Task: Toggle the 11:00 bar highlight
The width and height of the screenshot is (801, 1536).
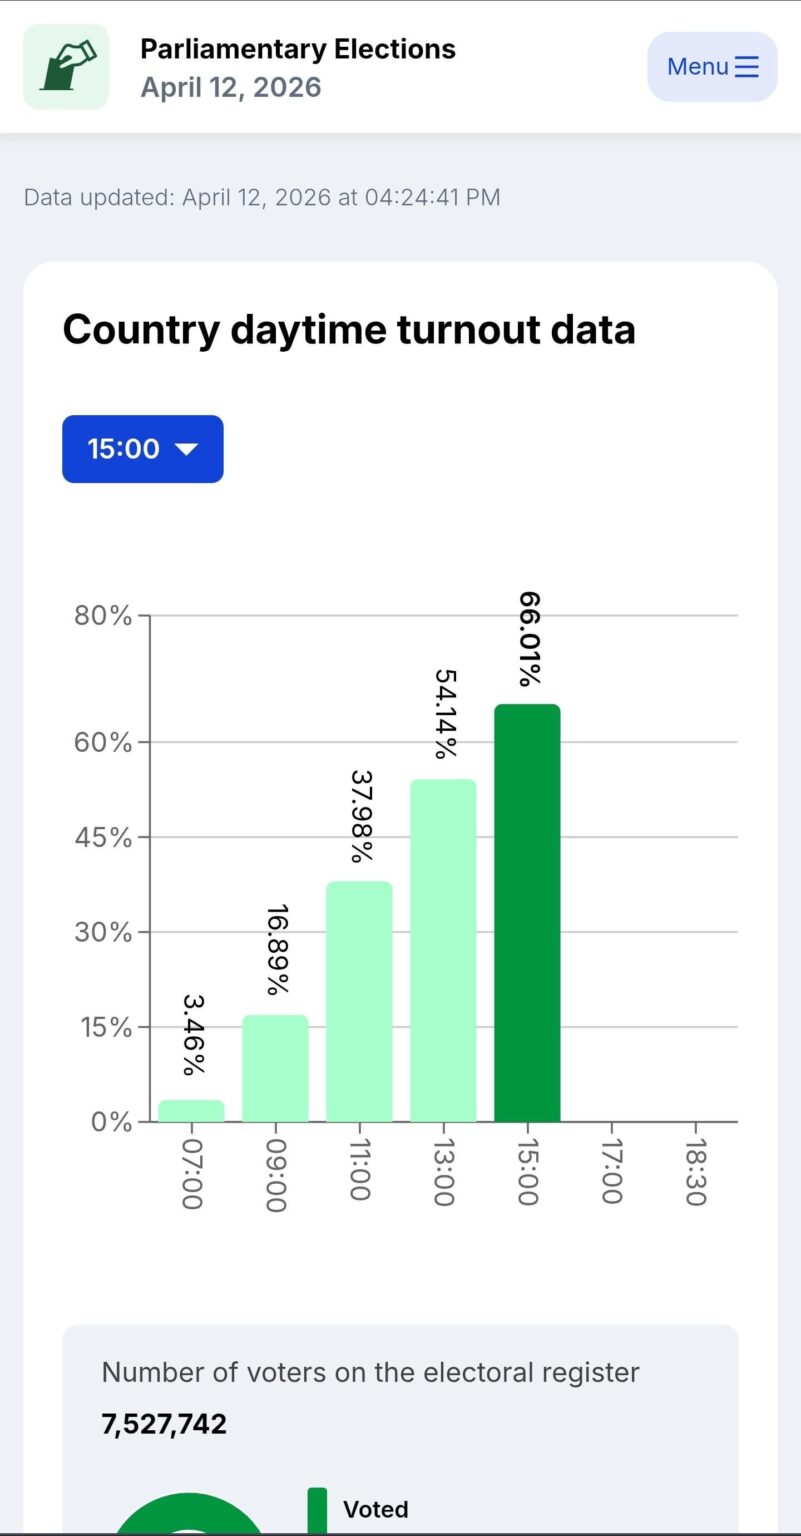Action: coord(359,1000)
